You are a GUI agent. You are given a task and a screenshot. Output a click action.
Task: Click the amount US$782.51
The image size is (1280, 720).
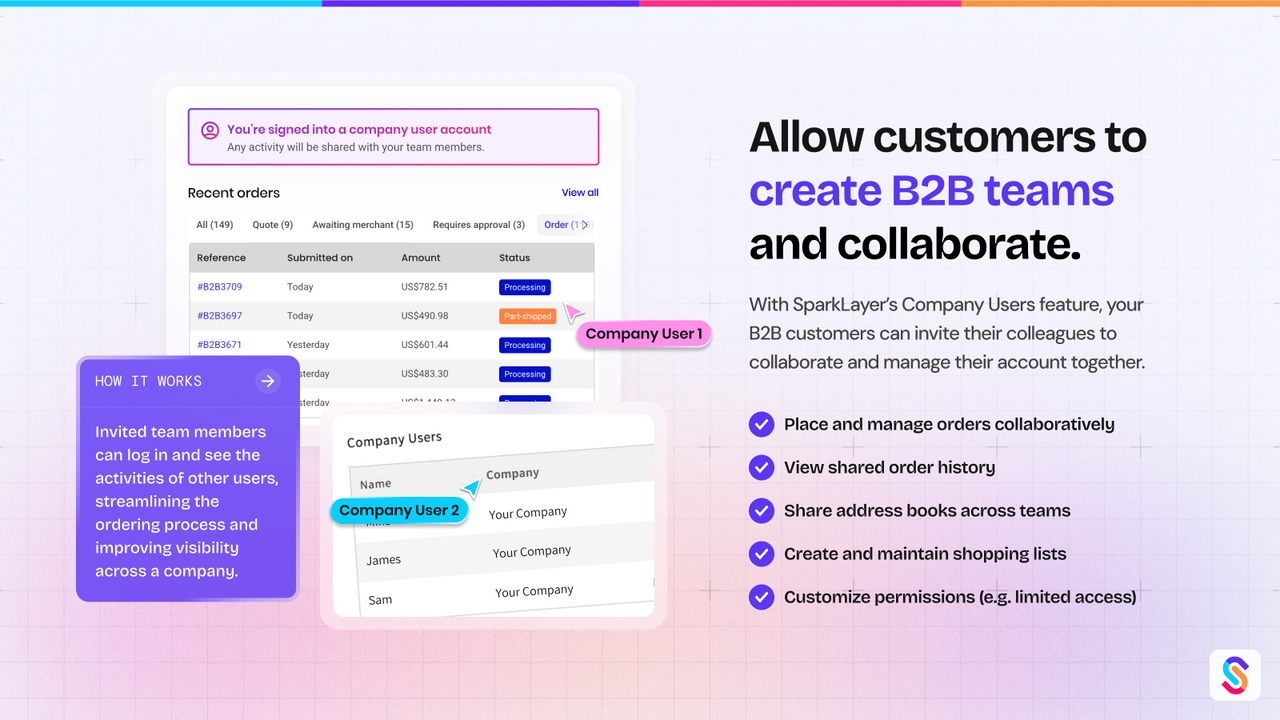point(424,287)
